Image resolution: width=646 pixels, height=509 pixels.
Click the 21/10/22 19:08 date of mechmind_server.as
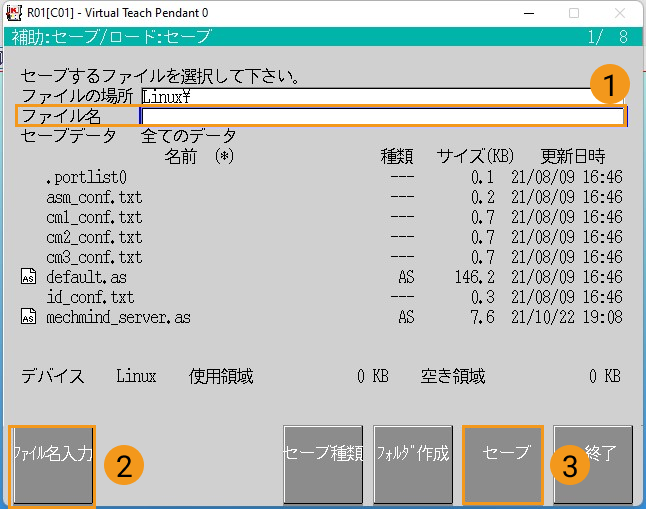(567, 317)
